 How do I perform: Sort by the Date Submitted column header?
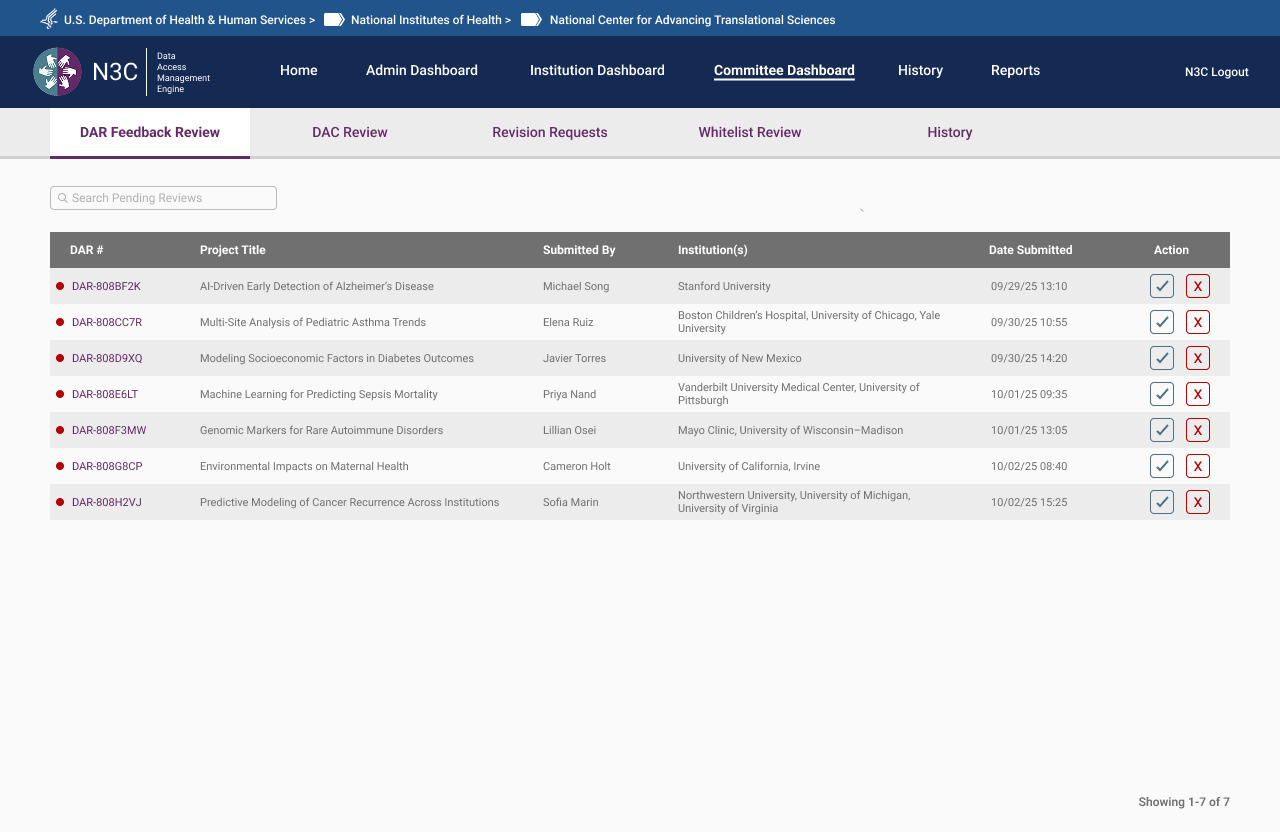tap(1030, 250)
